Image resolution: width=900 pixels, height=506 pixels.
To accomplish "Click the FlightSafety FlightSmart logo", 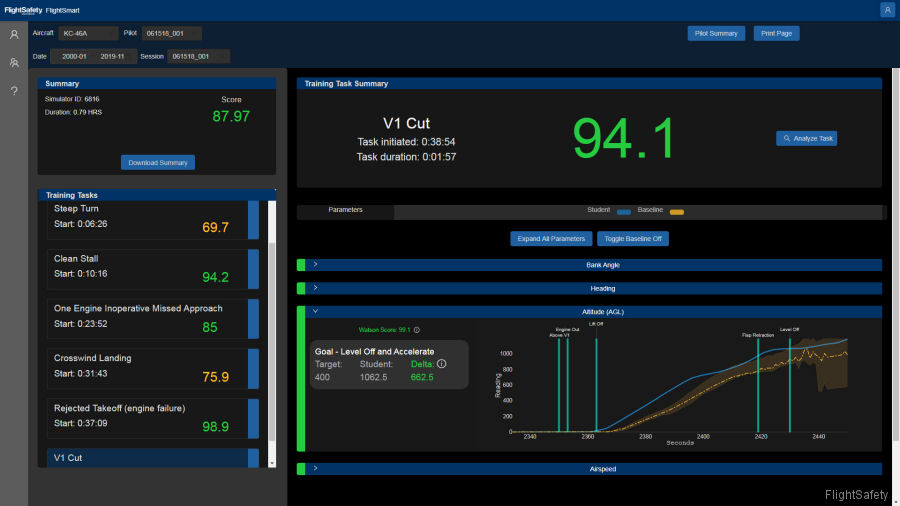I will click(x=42, y=10).
